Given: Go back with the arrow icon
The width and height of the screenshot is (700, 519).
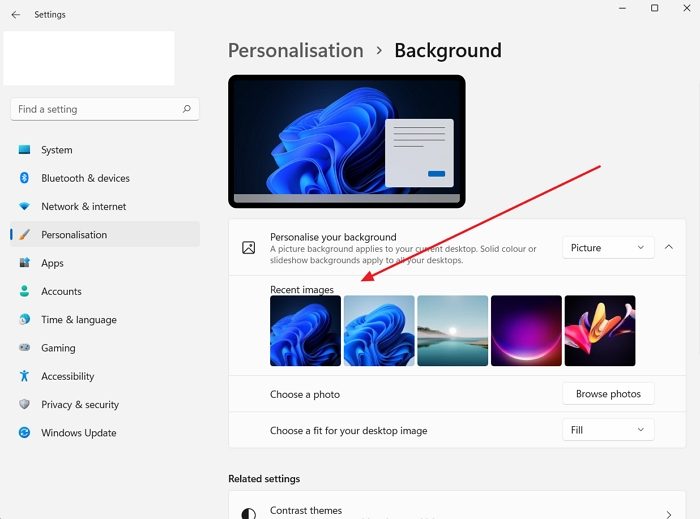Looking at the screenshot, I should point(16,15).
